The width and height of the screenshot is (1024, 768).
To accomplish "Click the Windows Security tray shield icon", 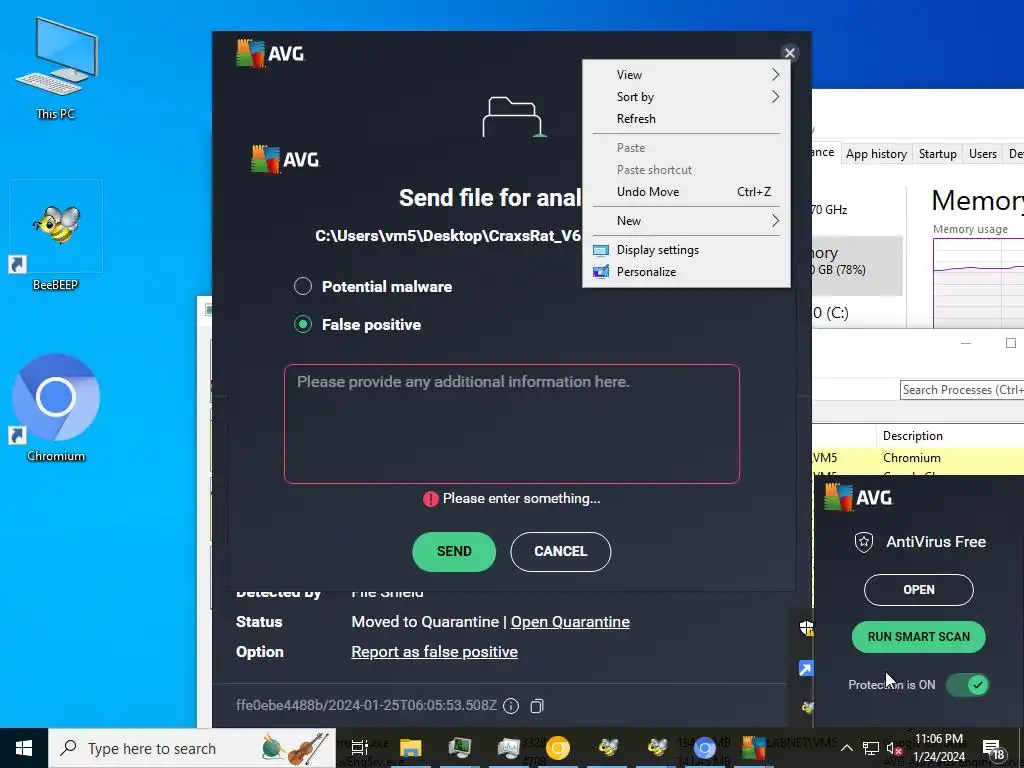I will coord(807,628).
